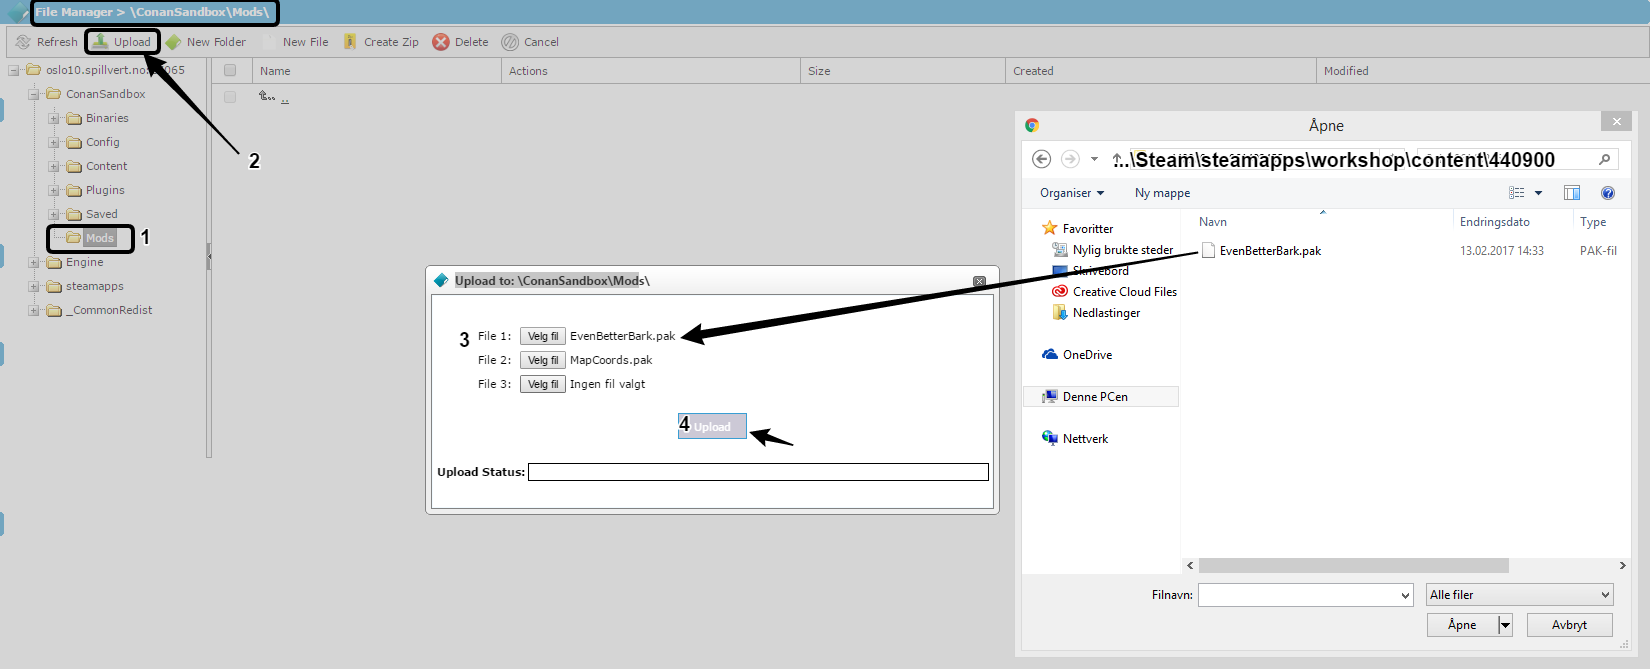This screenshot has width=1650, height=669.
Task: Toggle the select-all checkbox in file list header
Action: [x=230, y=71]
